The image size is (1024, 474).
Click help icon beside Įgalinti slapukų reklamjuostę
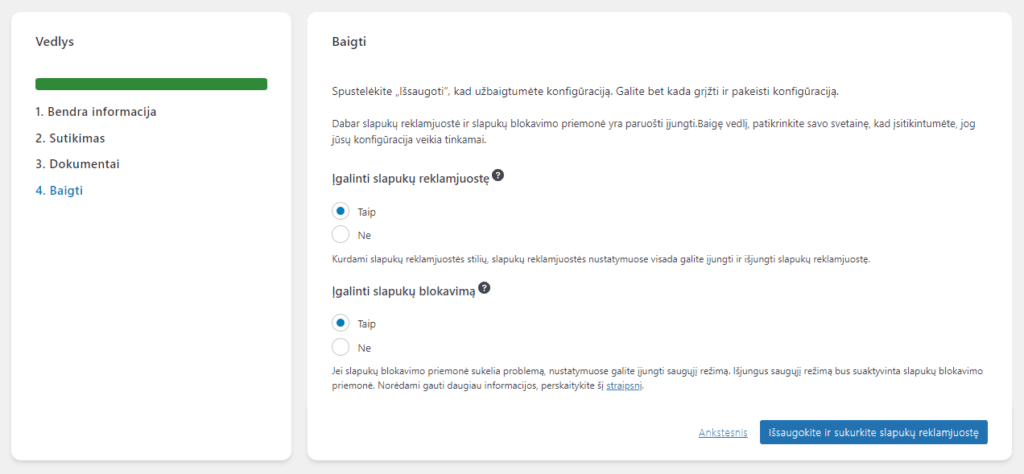(x=498, y=175)
